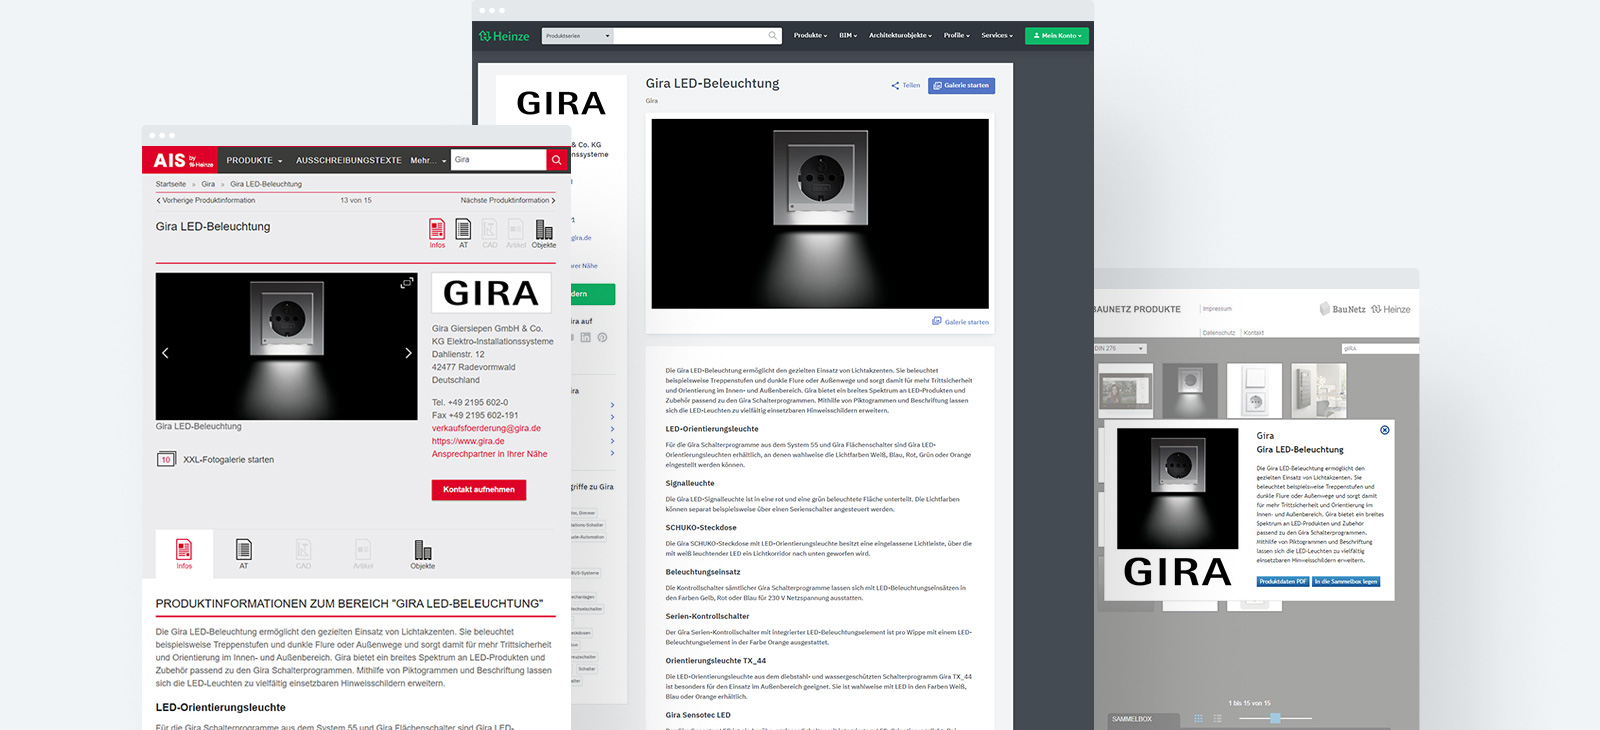Viewport: 1600px width, 730px height.
Task: Select the red Infos icon beside product title
Action: [x=437, y=233]
